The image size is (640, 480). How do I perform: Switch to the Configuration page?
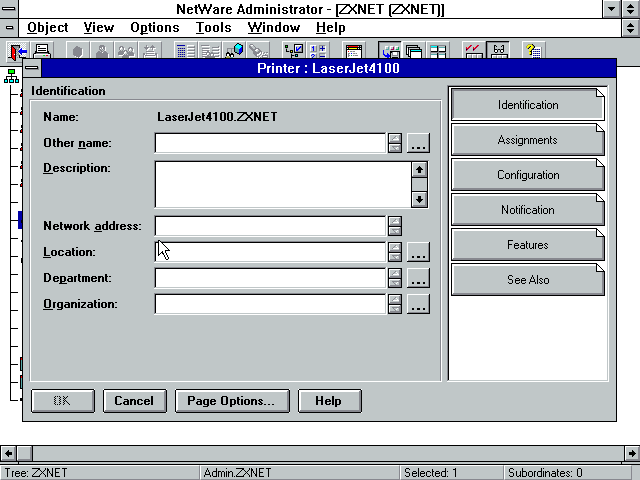click(x=527, y=175)
